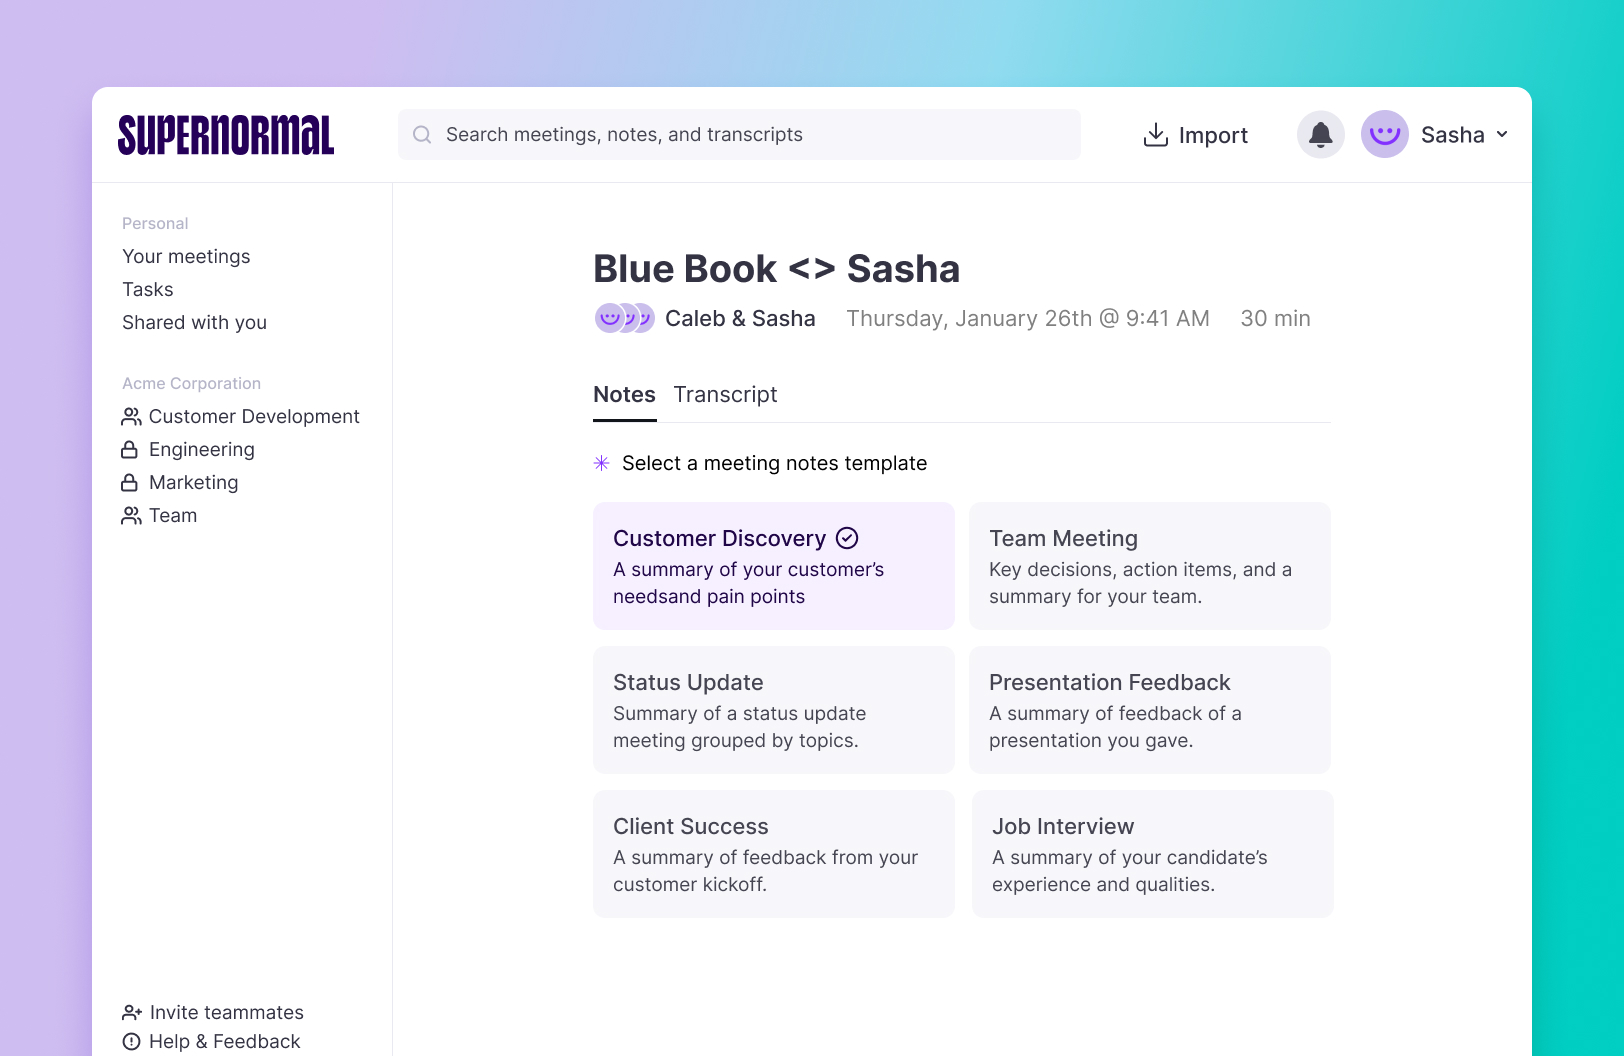Click the Supernormal logo

pyautogui.click(x=226, y=133)
